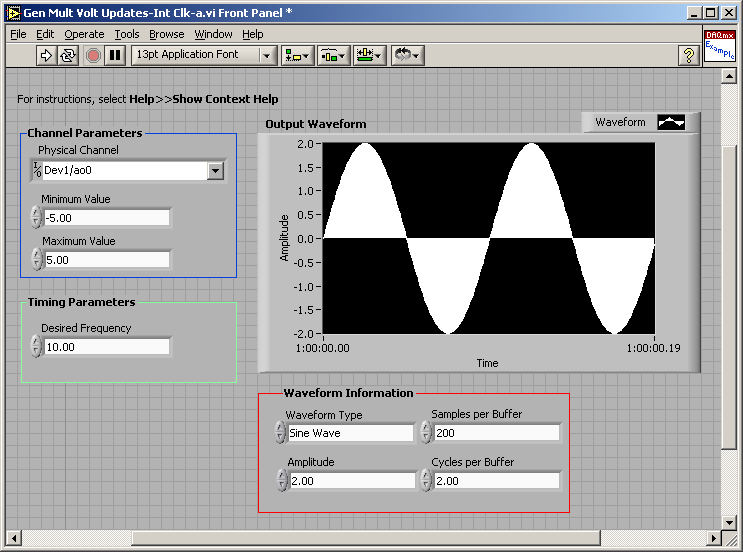Open the Tools menu

(x=127, y=34)
